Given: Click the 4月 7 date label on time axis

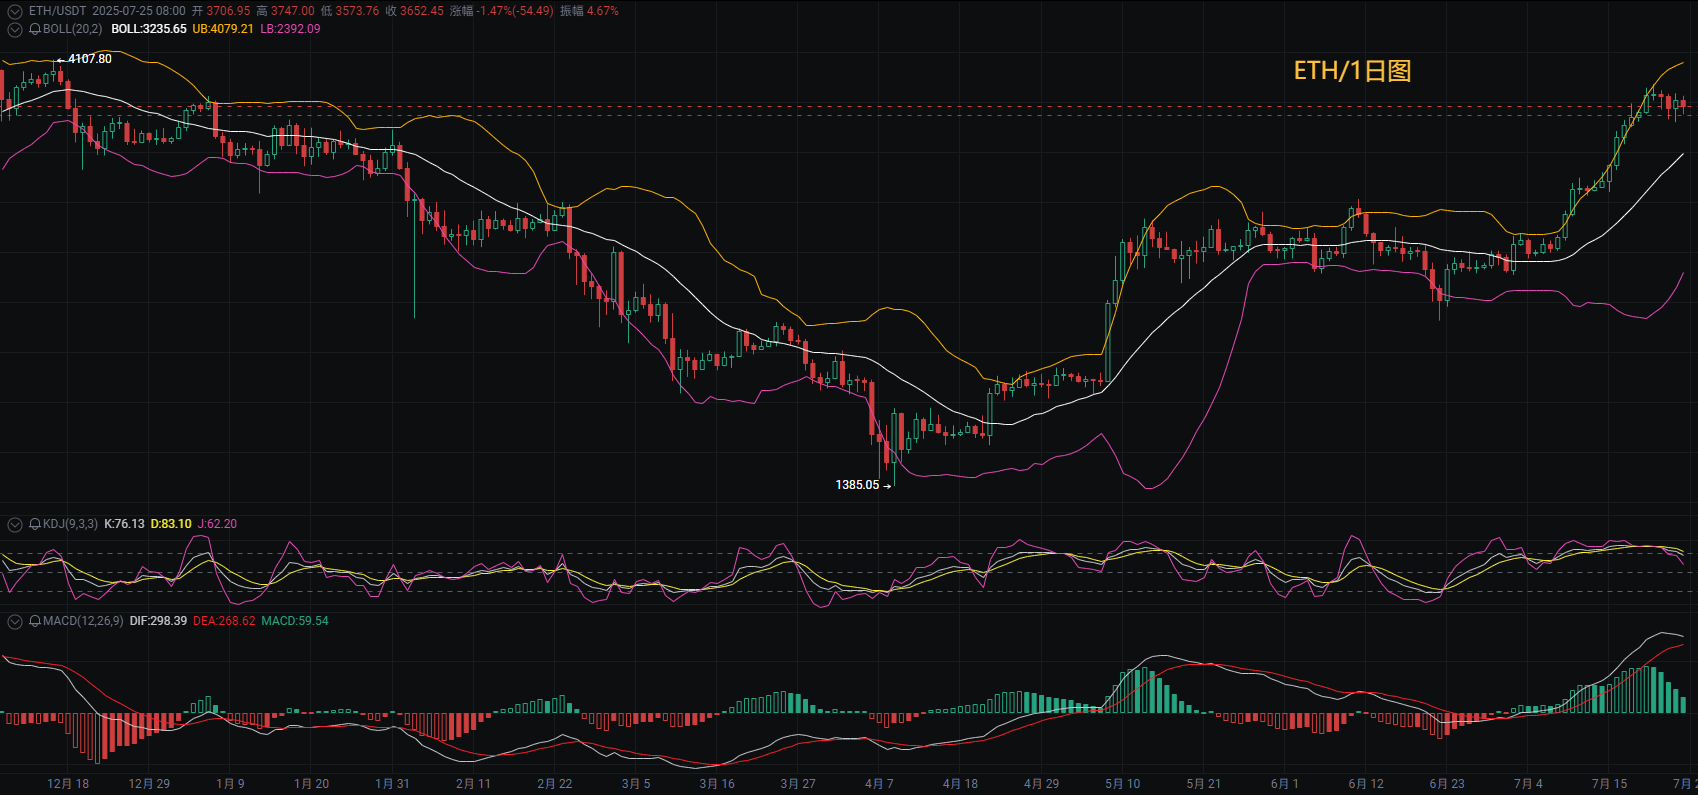Looking at the screenshot, I should (x=879, y=784).
